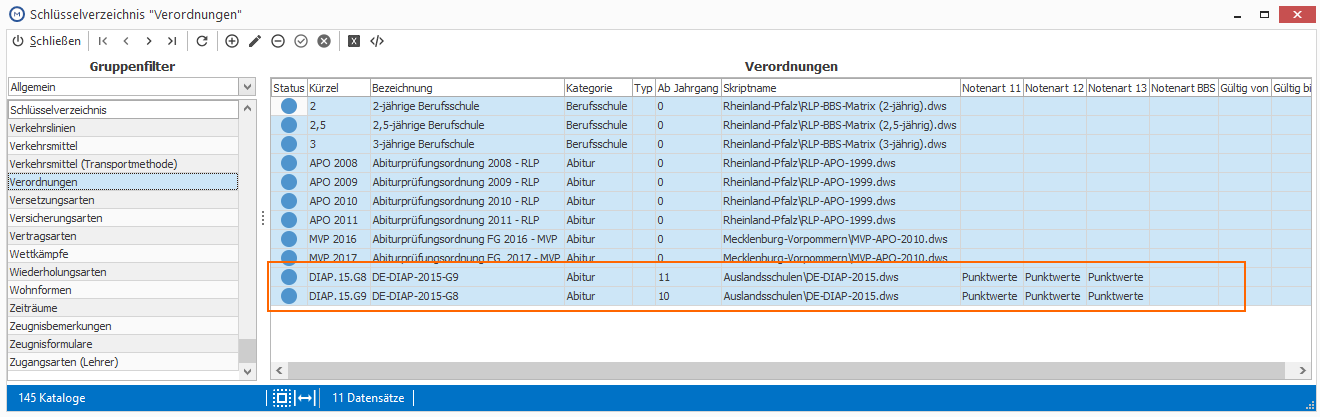Jump to the first record icon
Image resolution: width=1320 pixels, height=417 pixels.
click(x=102, y=41)
